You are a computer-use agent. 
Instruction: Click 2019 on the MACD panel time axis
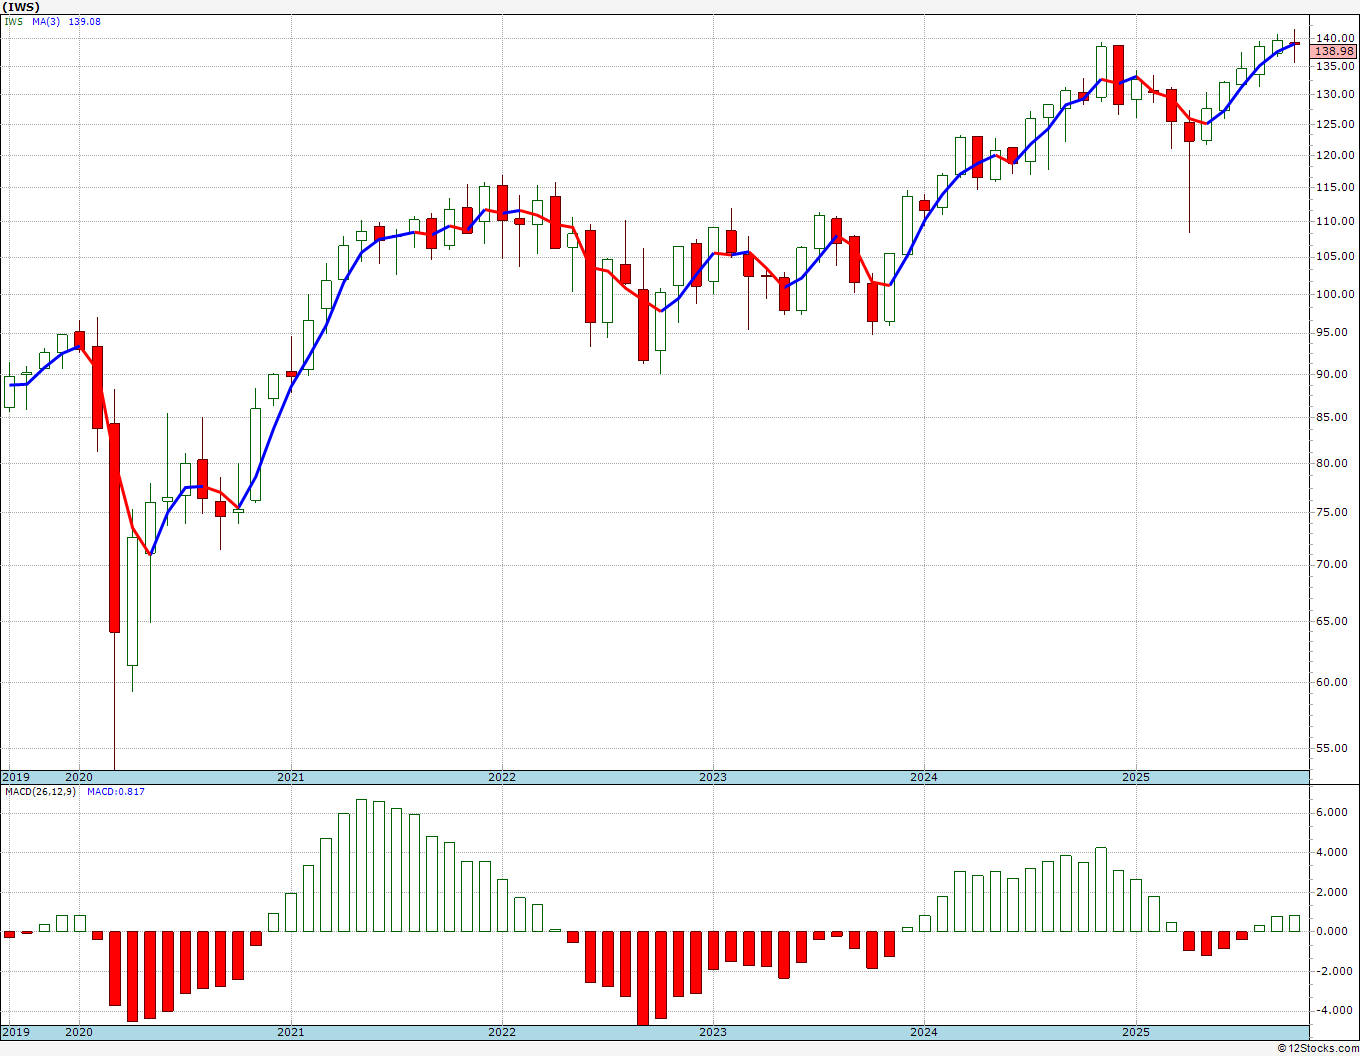tap(16, 1032)
